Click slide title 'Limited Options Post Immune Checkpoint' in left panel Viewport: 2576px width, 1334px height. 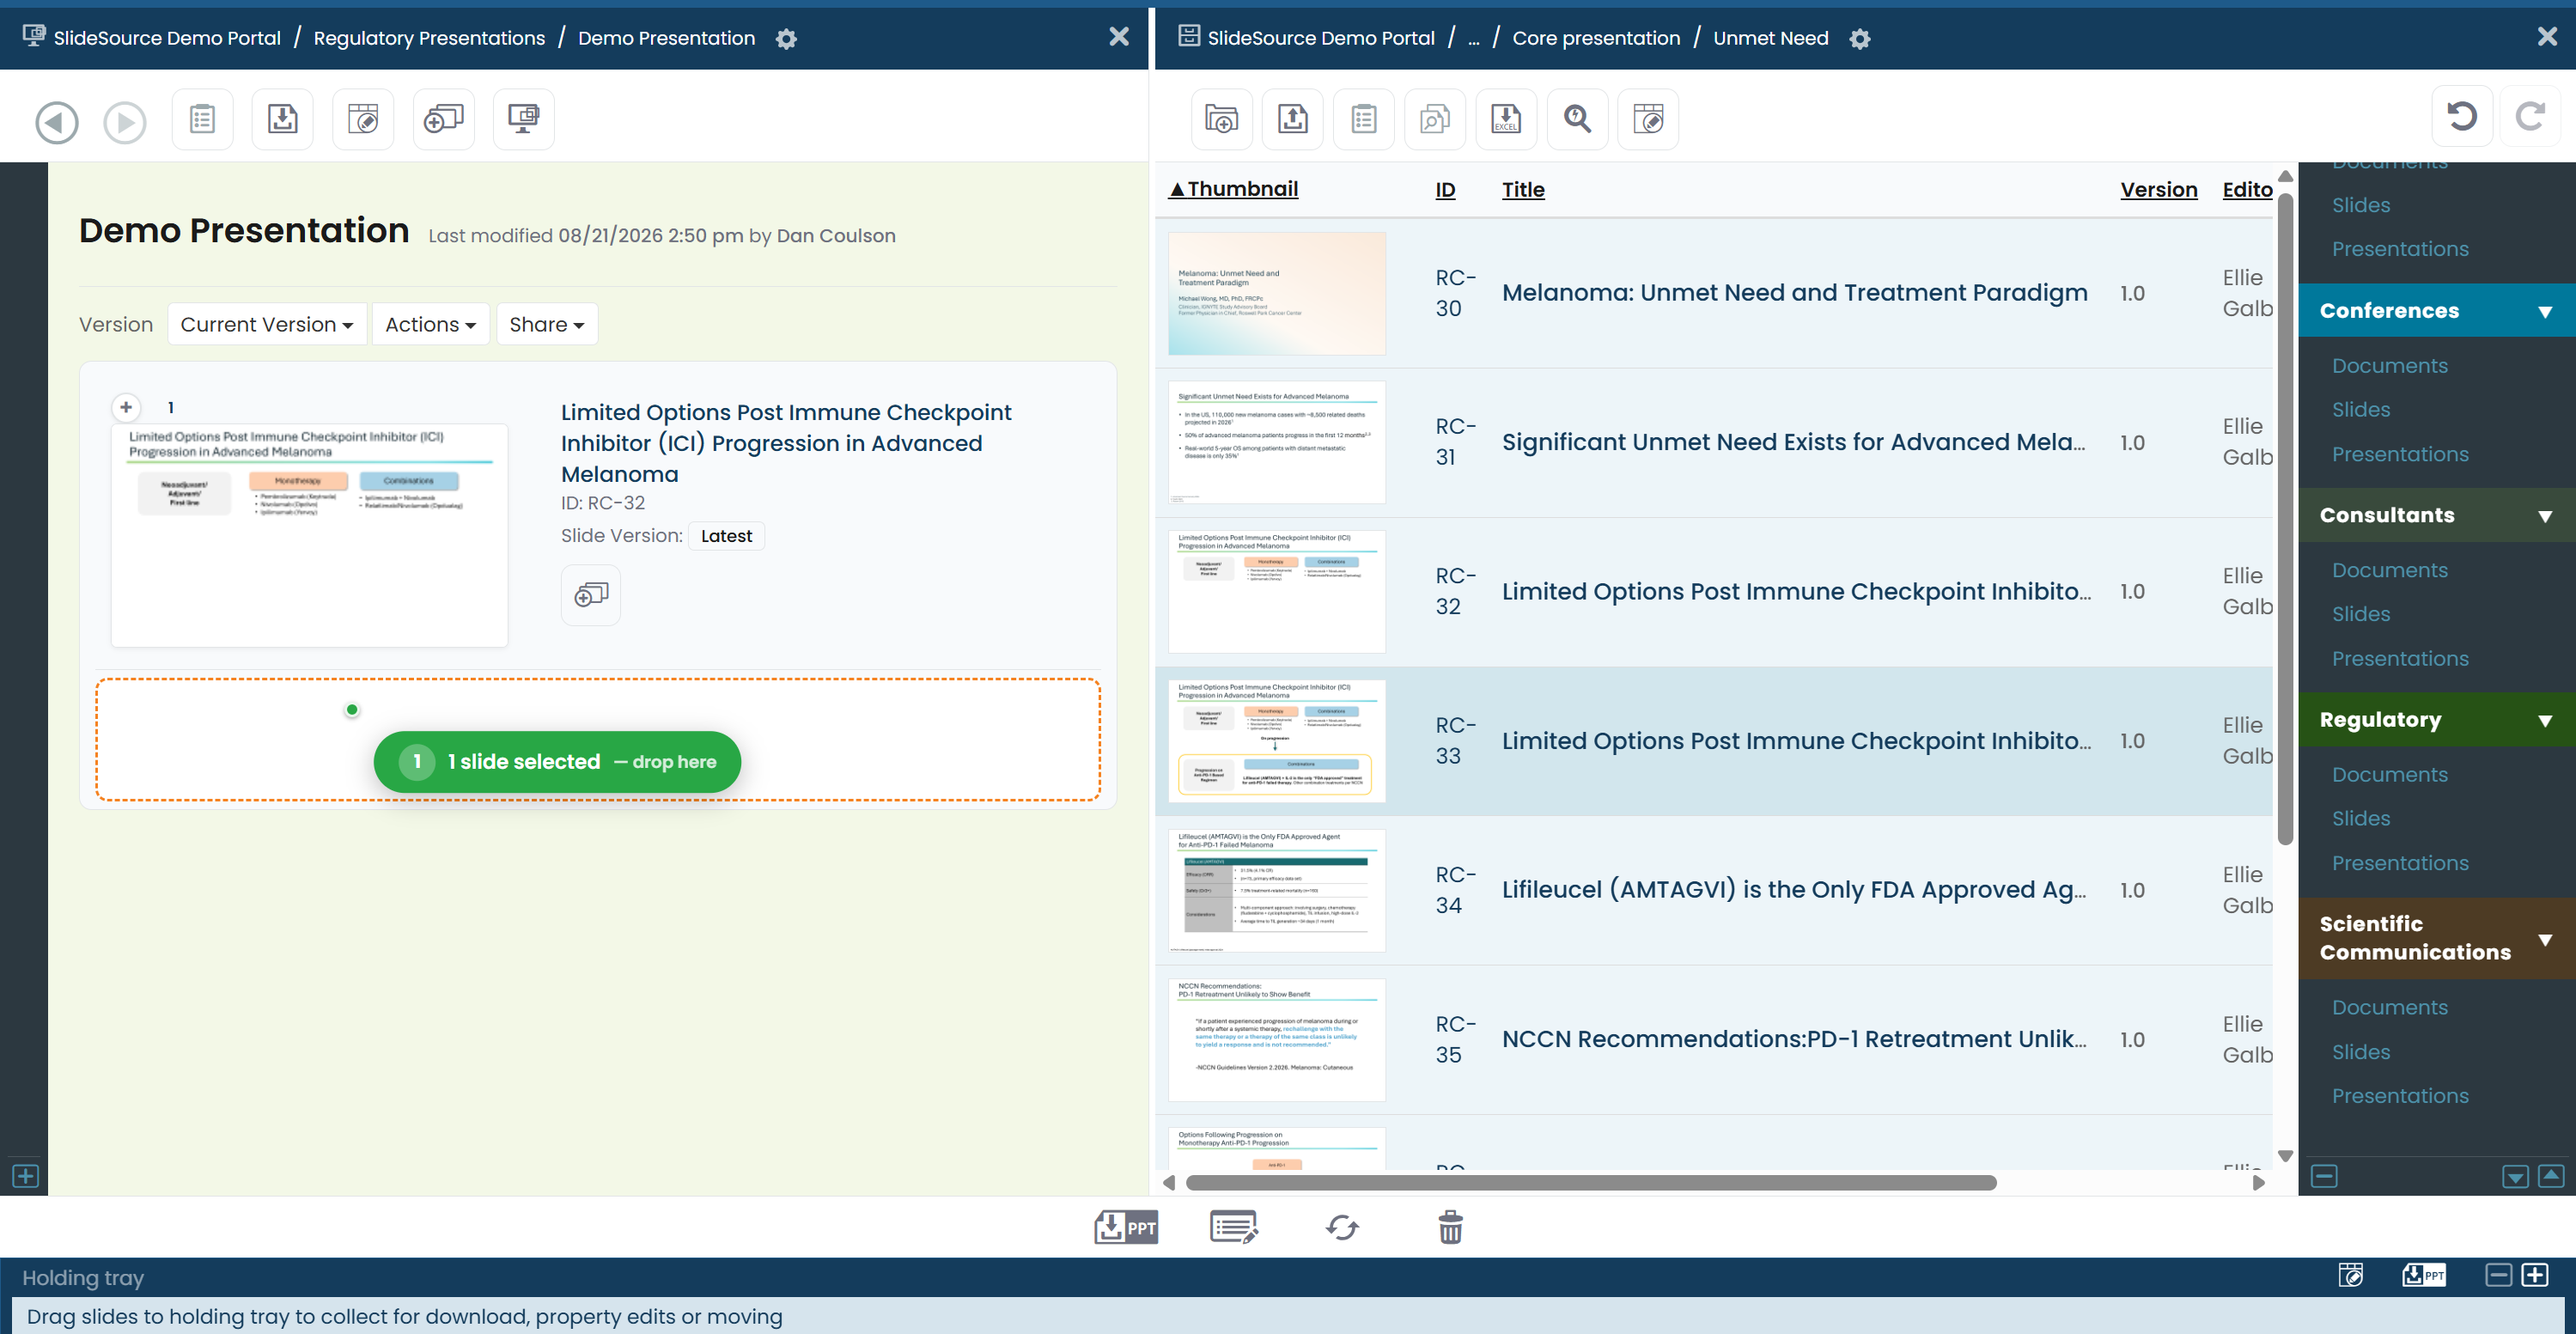click(786, 443)
